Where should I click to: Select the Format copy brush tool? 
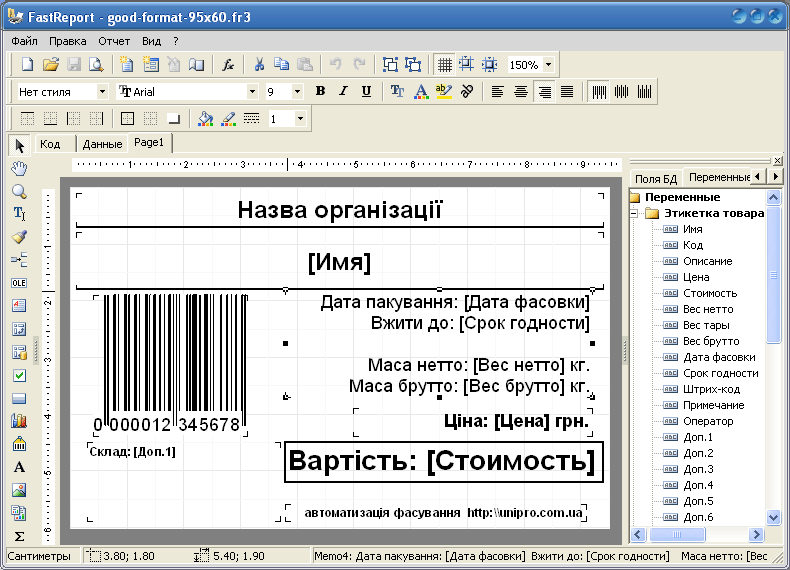point(19,237)
